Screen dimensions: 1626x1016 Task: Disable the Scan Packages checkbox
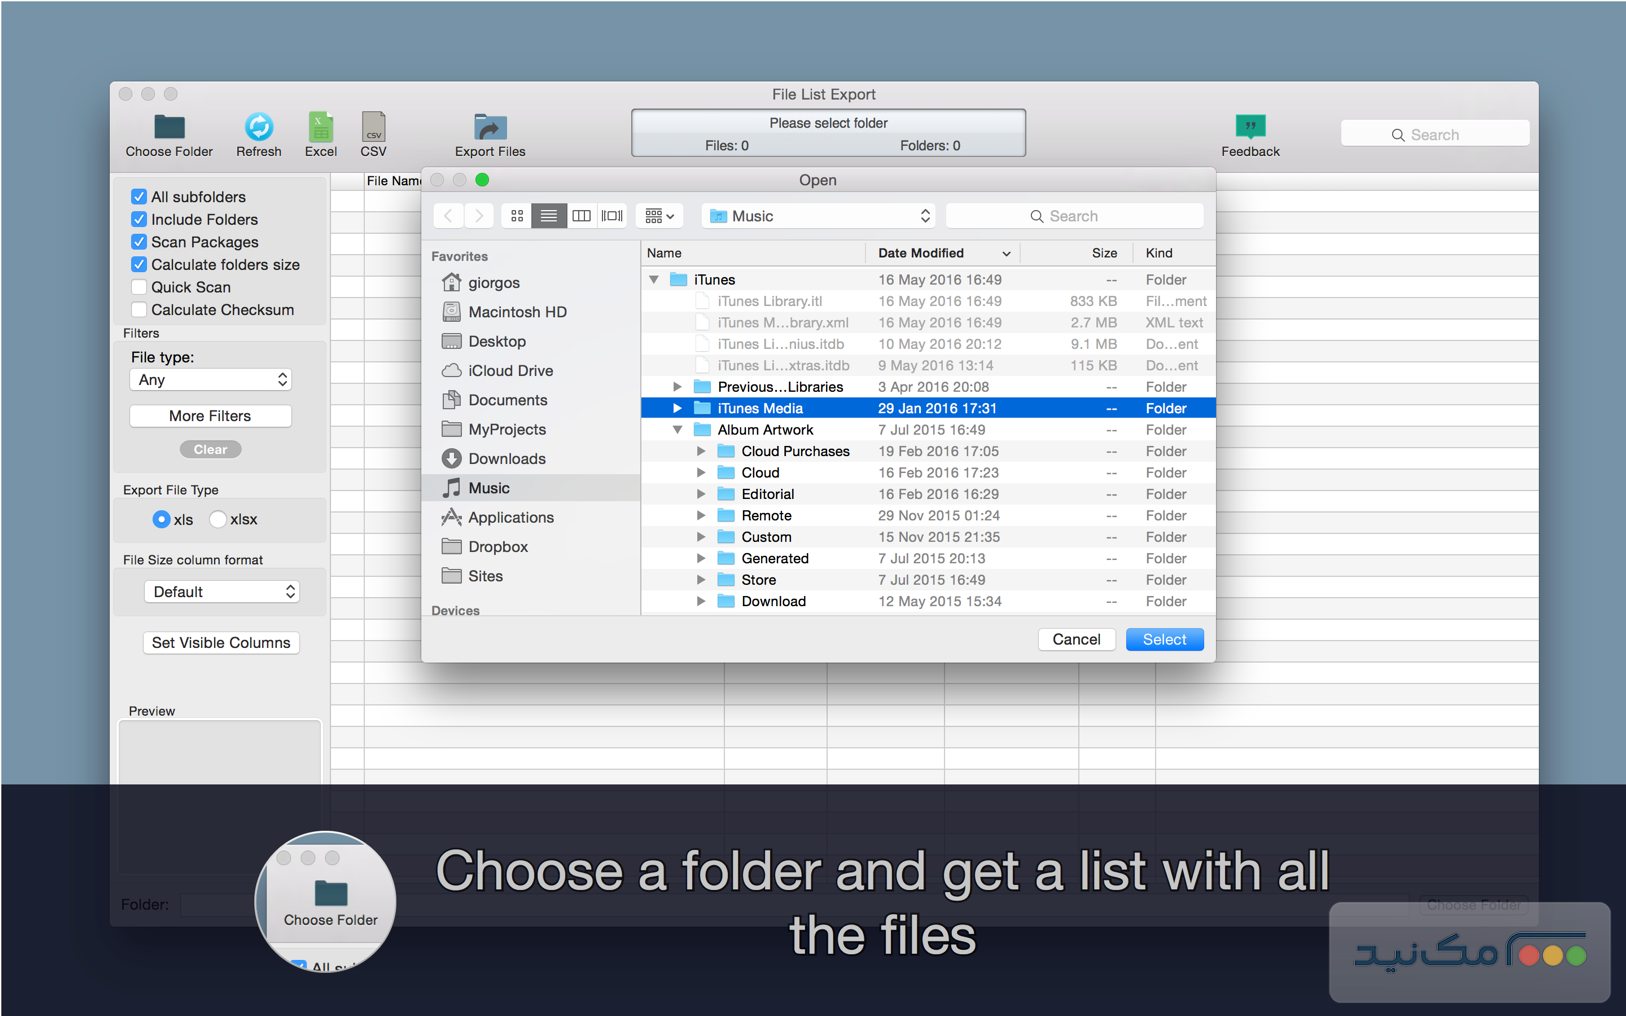click(x=139, y=242)
